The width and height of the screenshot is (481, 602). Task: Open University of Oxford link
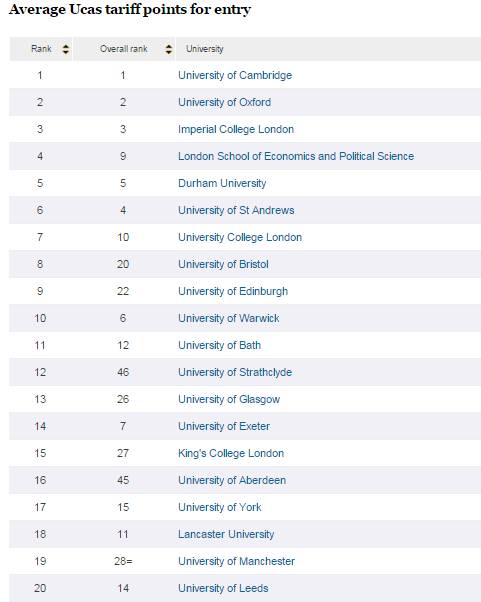point(225,102)
